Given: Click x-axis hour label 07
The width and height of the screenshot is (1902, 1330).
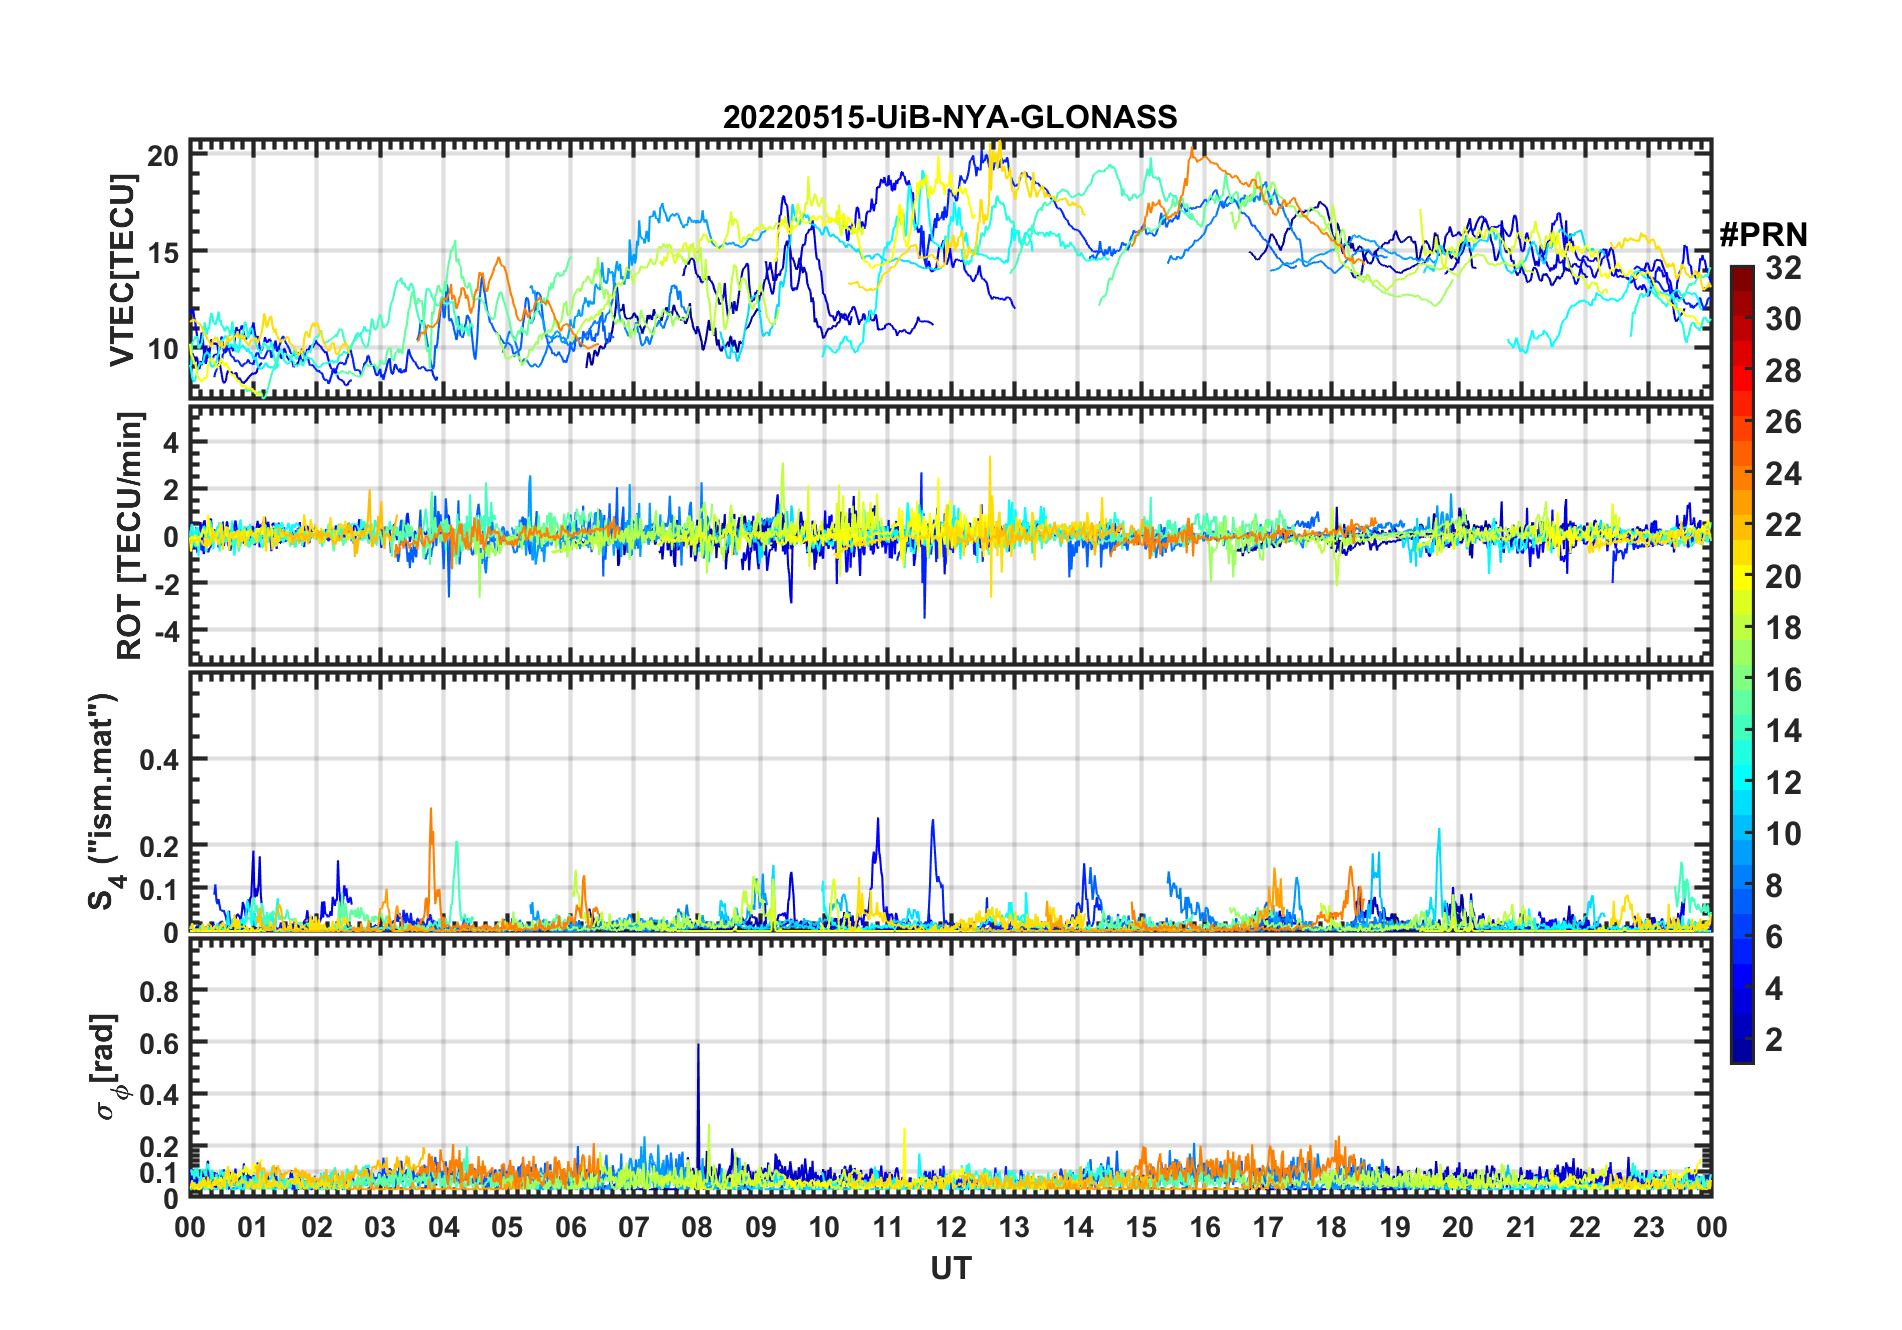Looking at the screenshot, I should click(x=634, y=1227).
